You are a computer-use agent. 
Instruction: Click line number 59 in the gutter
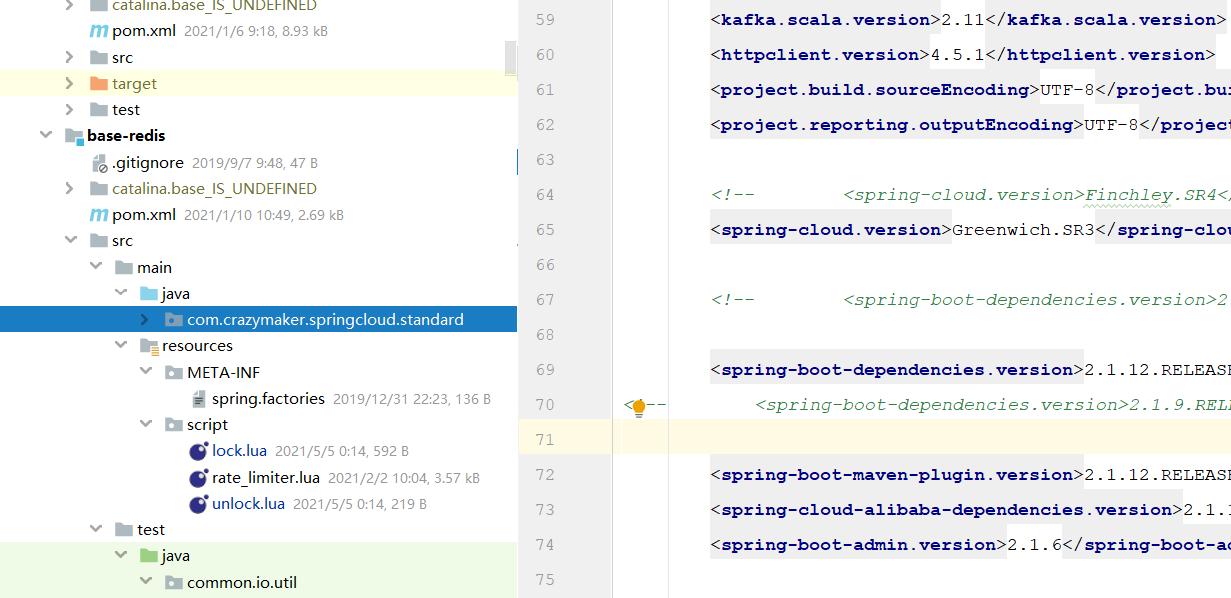545,20
